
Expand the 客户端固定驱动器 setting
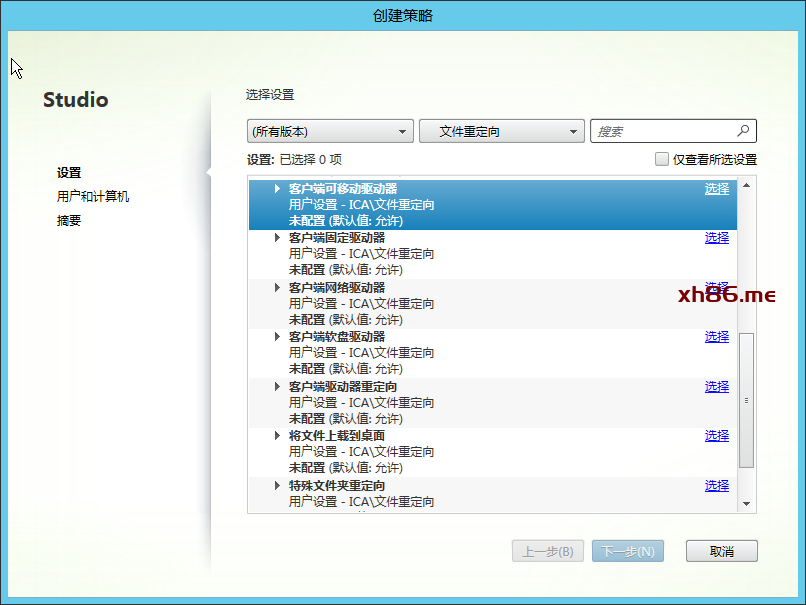click(278, 238)
